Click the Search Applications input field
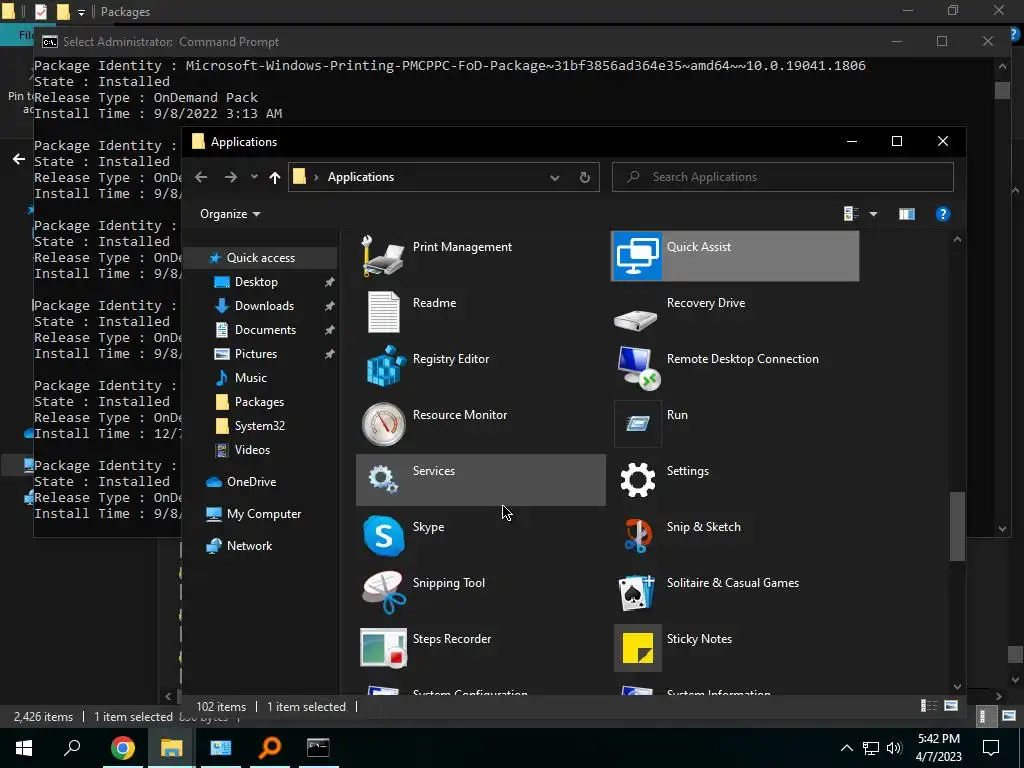 click(782, 177)
